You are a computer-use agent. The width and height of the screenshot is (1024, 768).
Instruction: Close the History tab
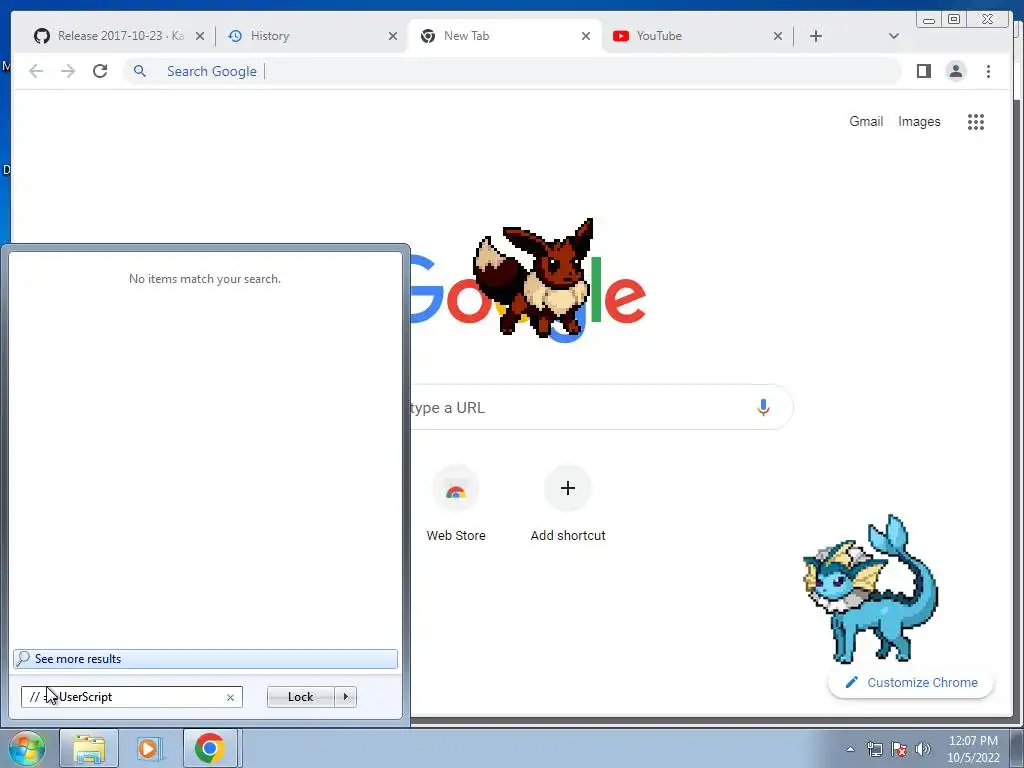(x=392, y=37)
